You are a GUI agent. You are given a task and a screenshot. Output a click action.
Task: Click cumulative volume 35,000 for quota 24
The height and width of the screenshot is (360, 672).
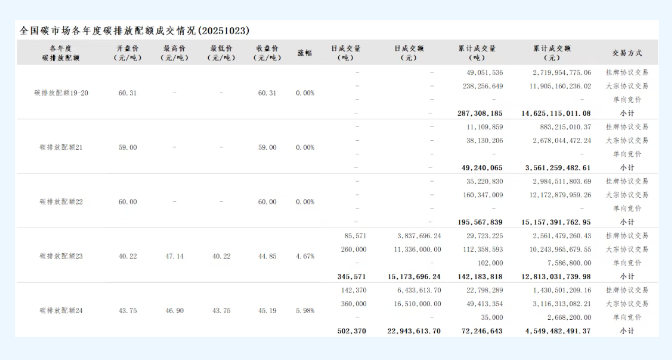point(492,318)
